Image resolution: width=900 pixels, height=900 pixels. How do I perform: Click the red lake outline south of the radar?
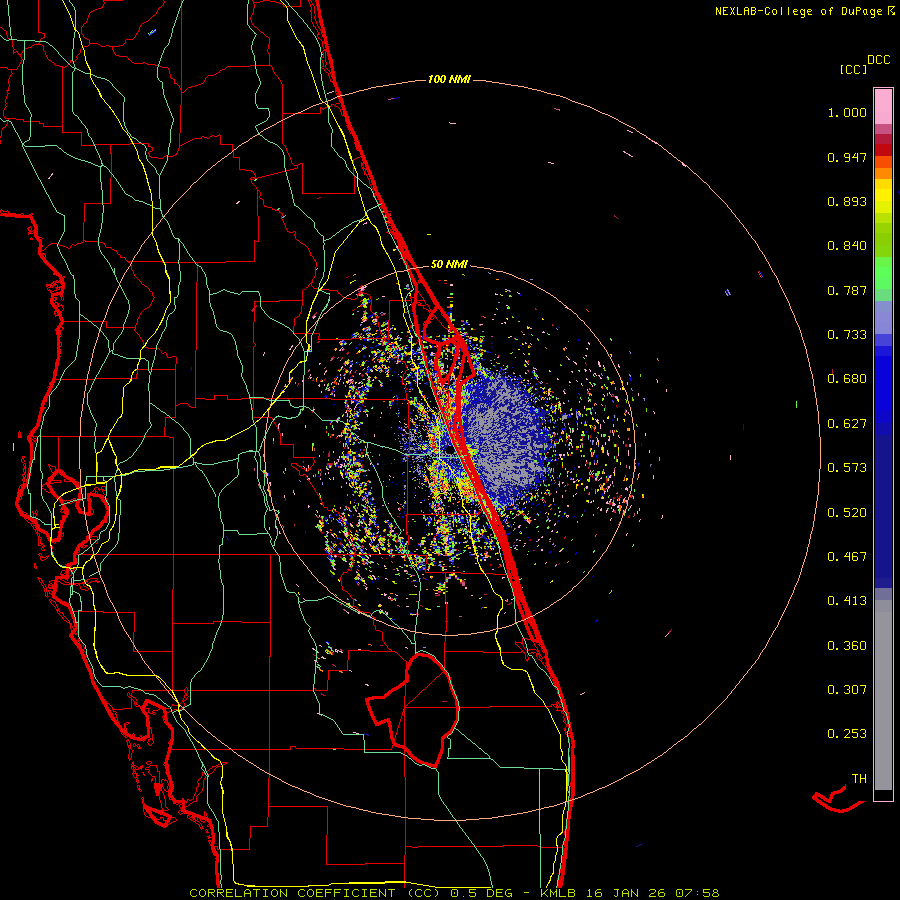click(413, 710)
